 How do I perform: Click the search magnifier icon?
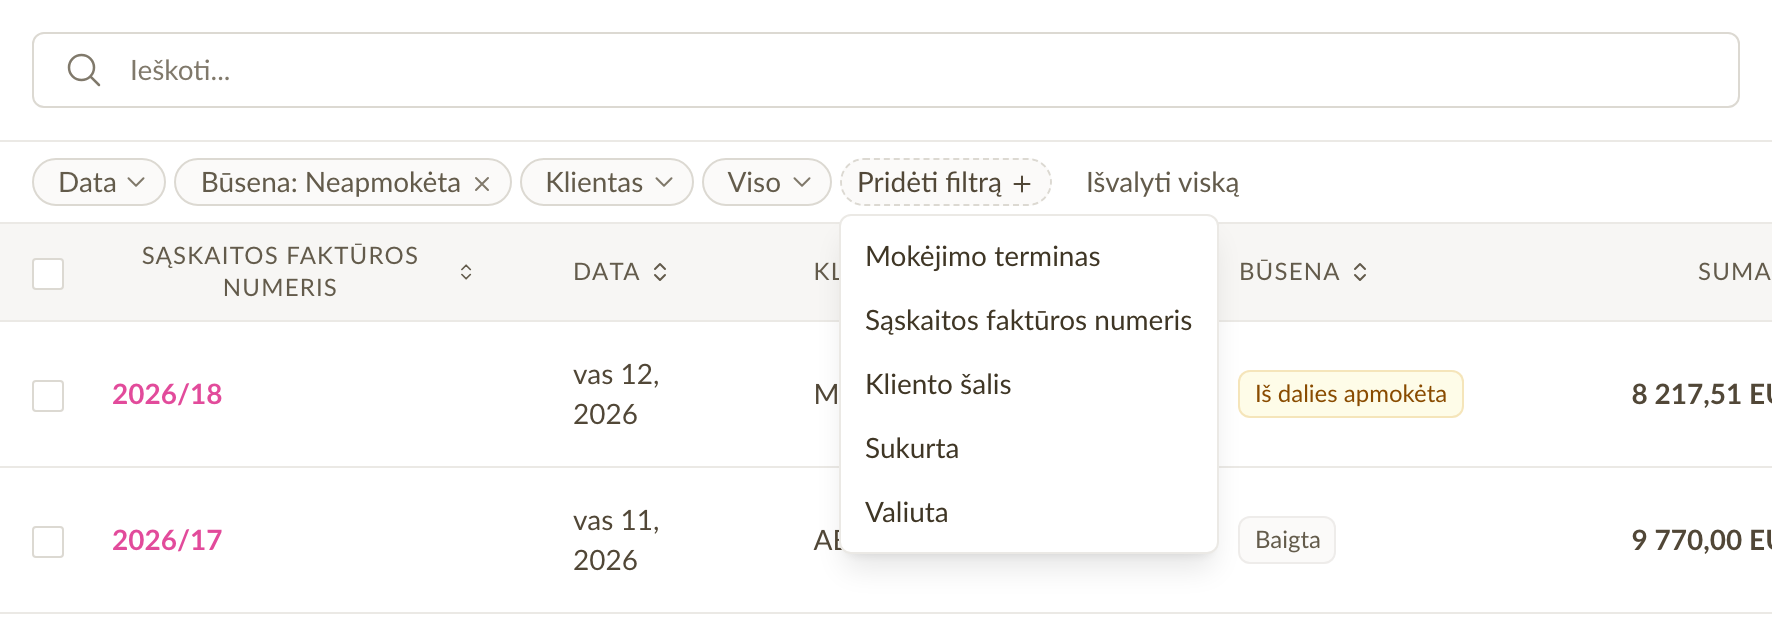[x=83, y=70]
